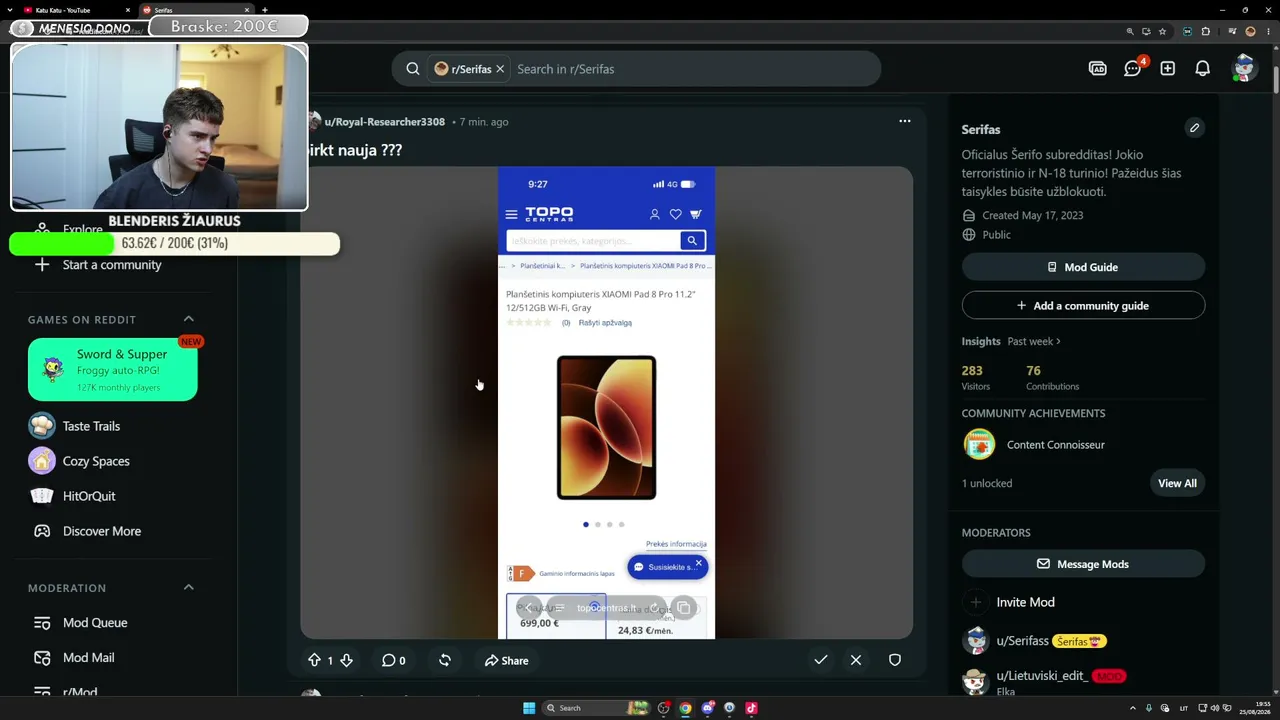The image size is (1280, 720).
Task: Switch to the Serifas browser tab
Action: pos(195,10)
